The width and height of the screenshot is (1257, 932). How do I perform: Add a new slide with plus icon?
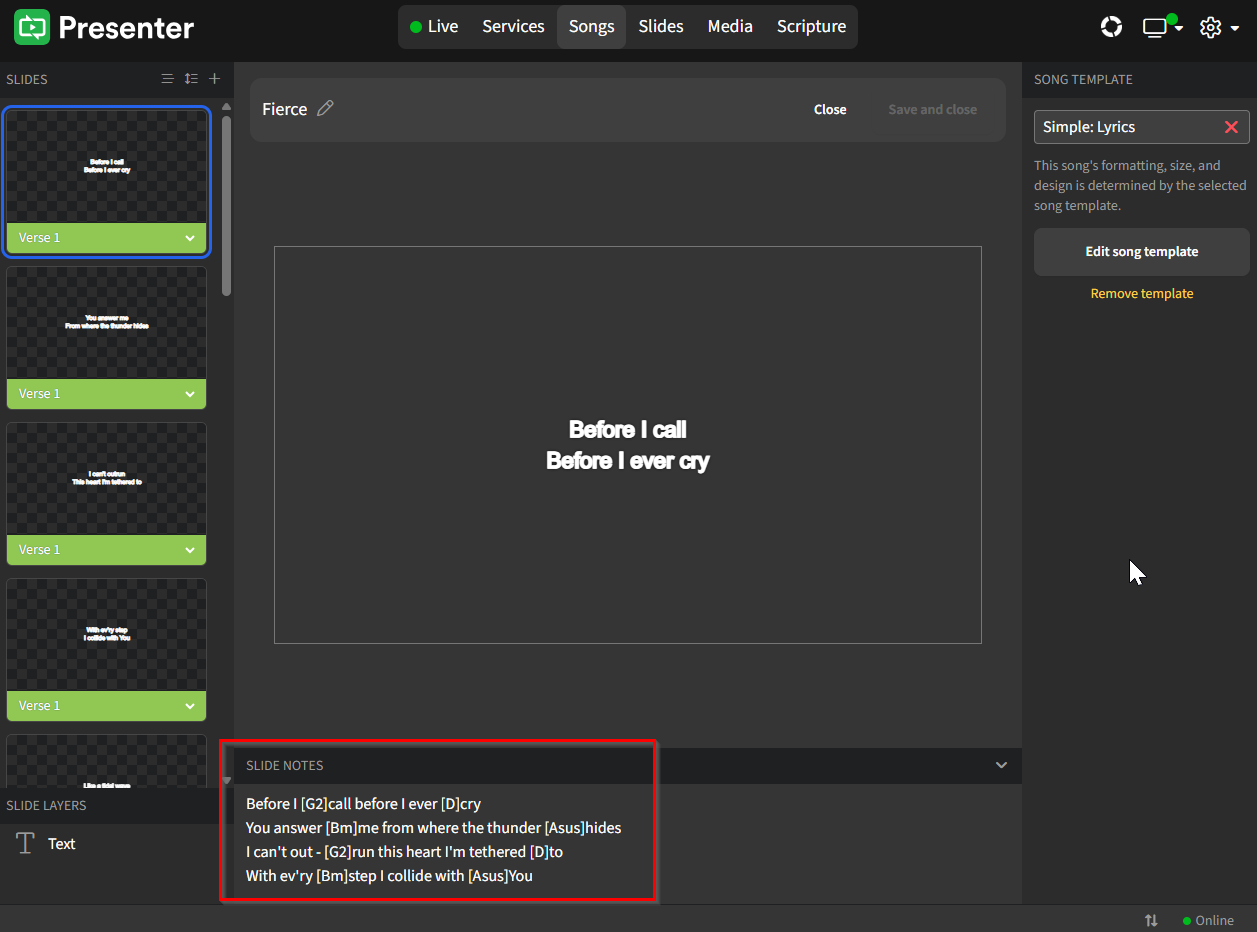[214, 79]
